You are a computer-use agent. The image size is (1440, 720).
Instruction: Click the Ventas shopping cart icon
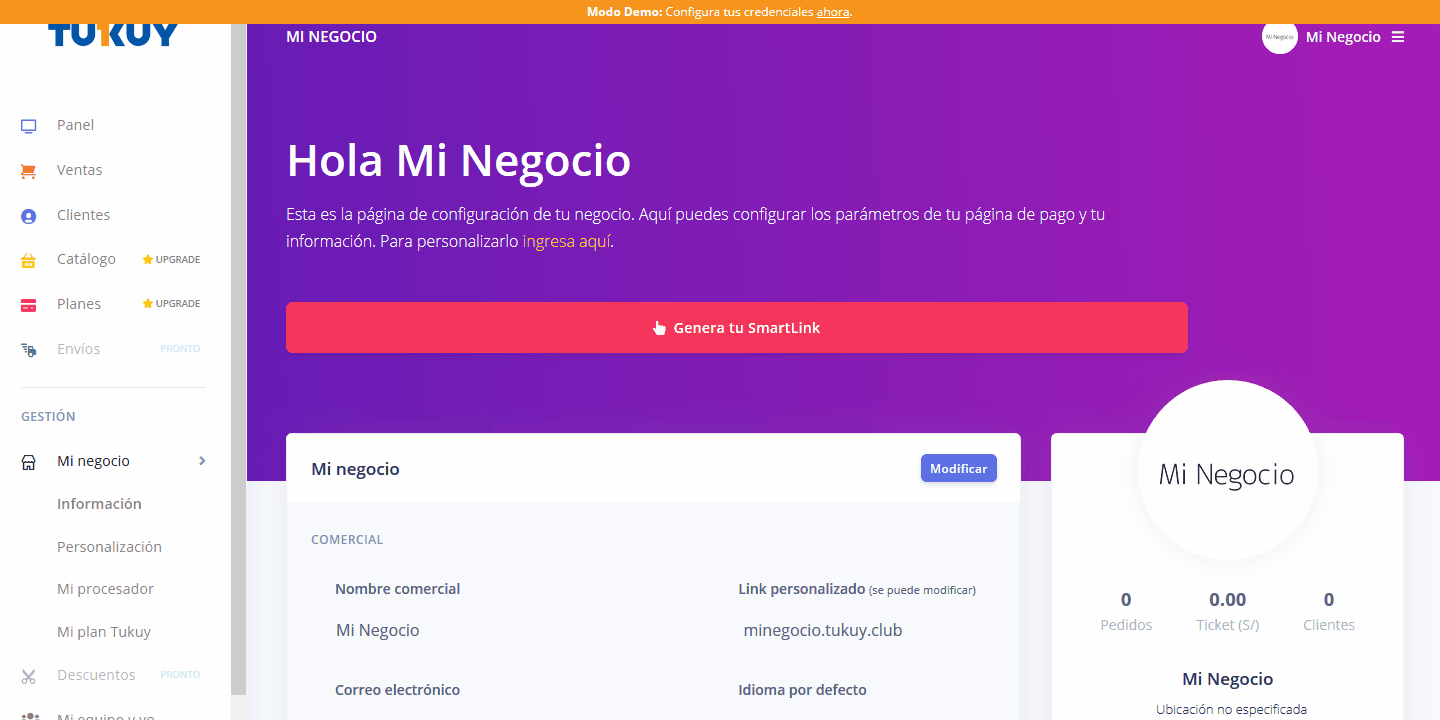29,171
